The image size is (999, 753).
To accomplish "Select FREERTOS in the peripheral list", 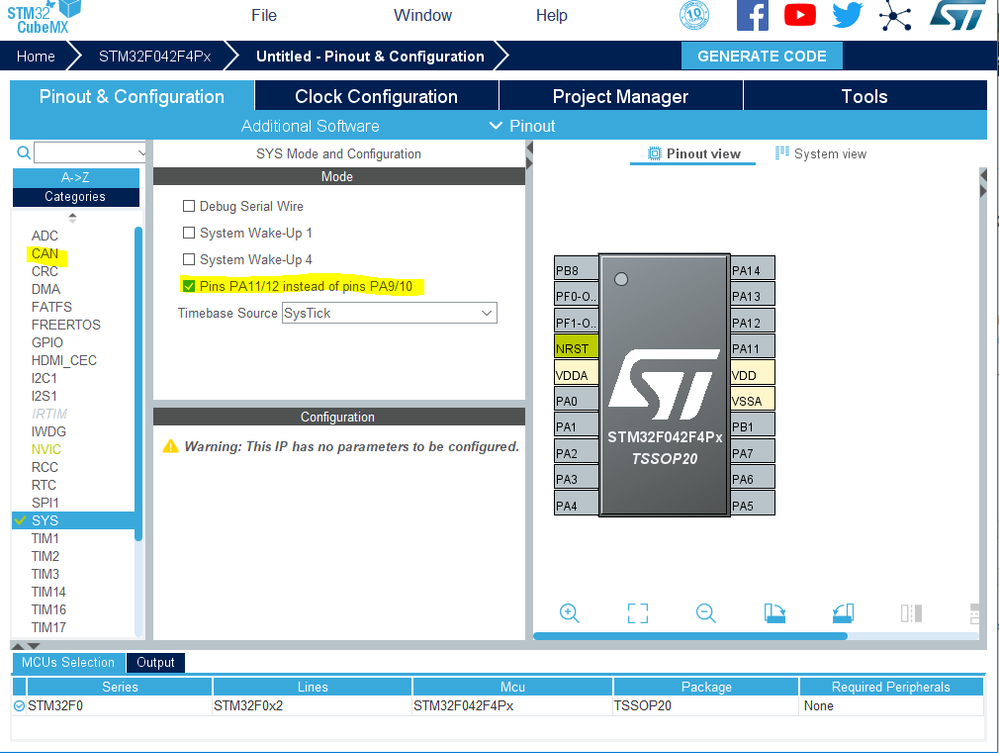I will click(66, 324).
